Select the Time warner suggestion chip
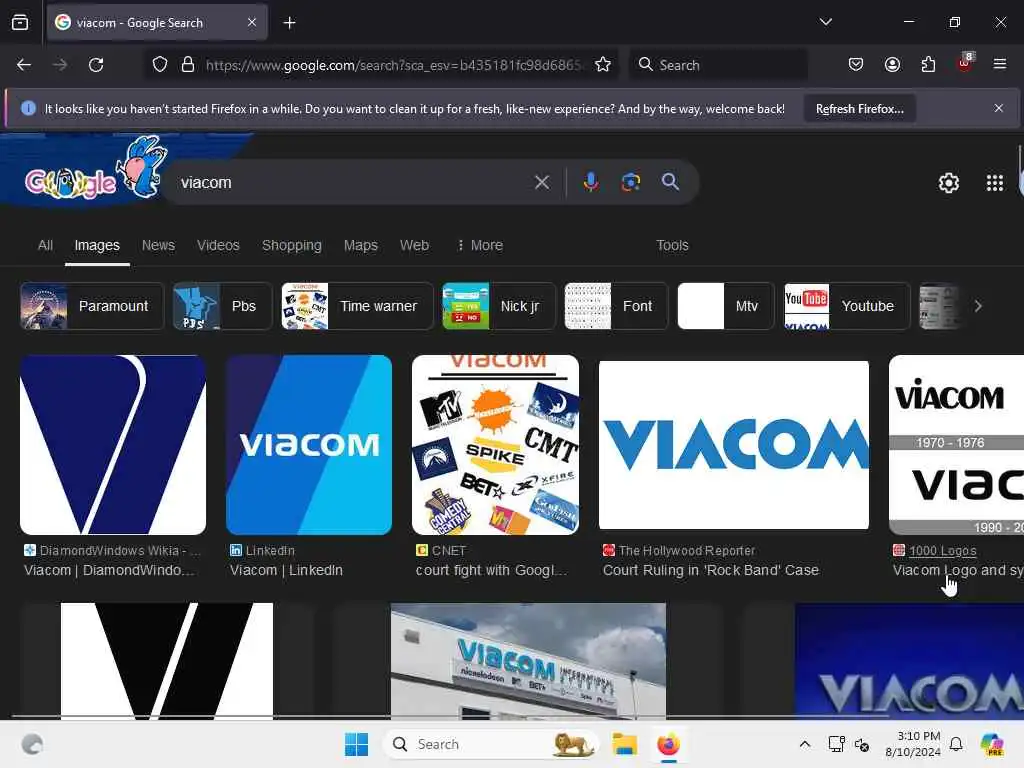Screen dimensions: 1024x768 point(357,306)
